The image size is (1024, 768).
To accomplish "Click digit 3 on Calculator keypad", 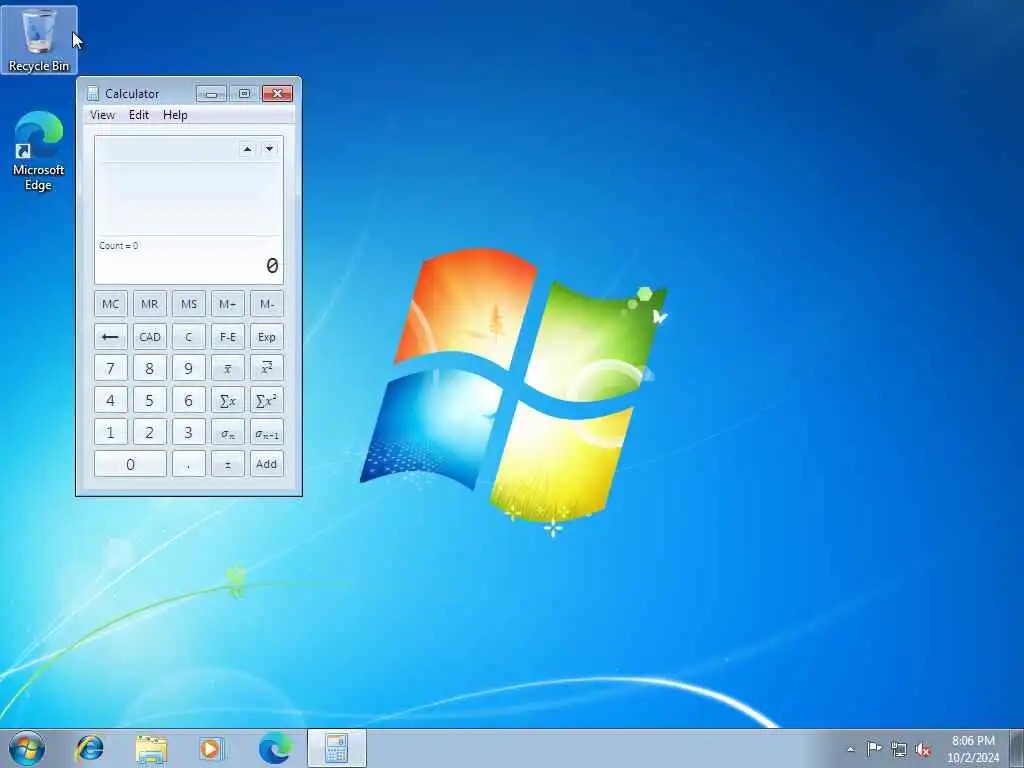I will pos(189,432).
